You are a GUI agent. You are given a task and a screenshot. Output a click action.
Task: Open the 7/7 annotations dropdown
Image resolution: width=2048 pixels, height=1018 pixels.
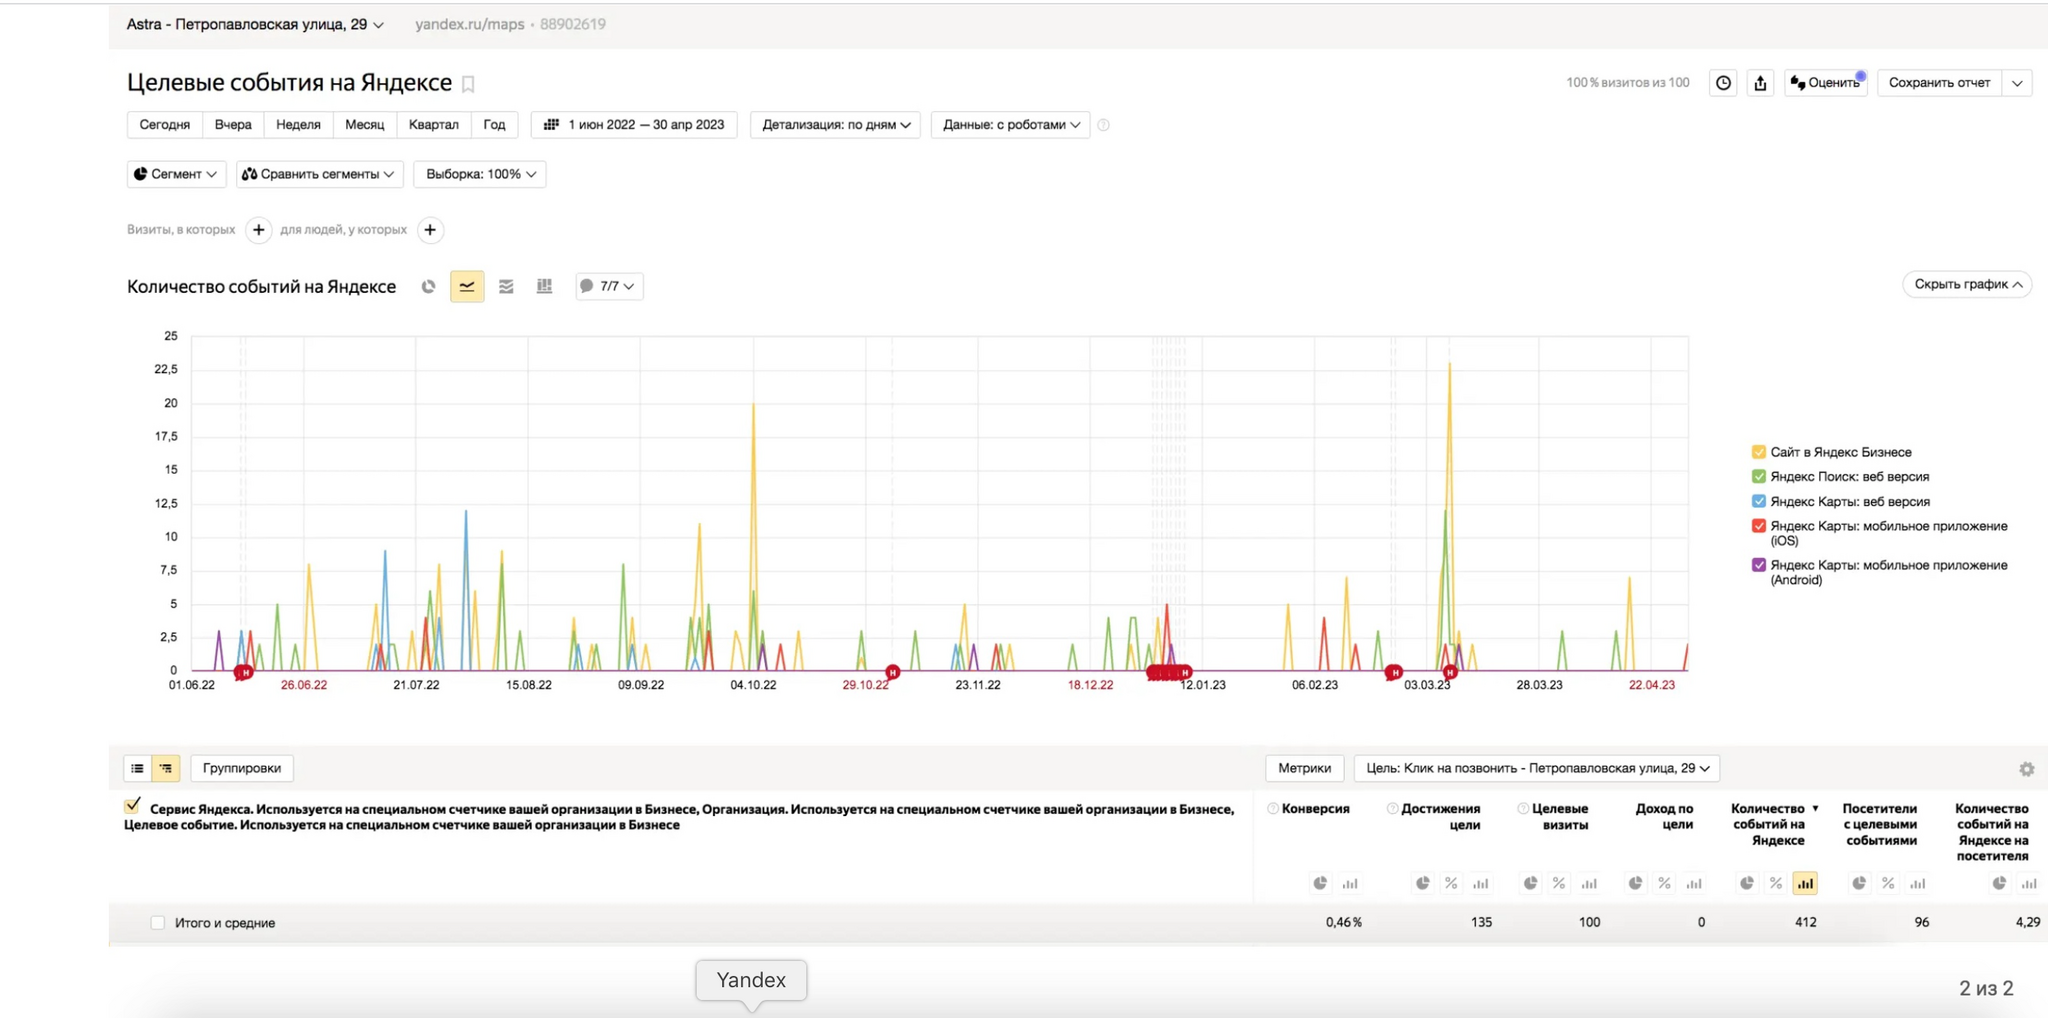[608, 286]
